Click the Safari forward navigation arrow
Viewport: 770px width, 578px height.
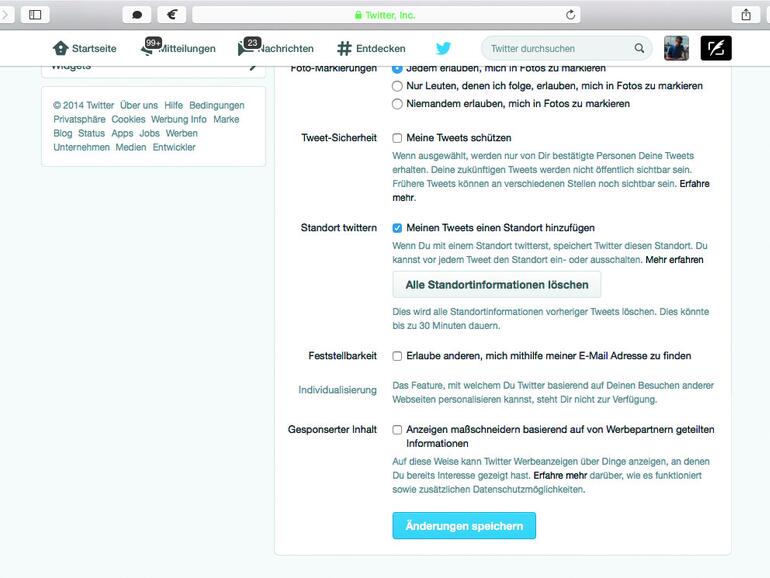[4, 15]
